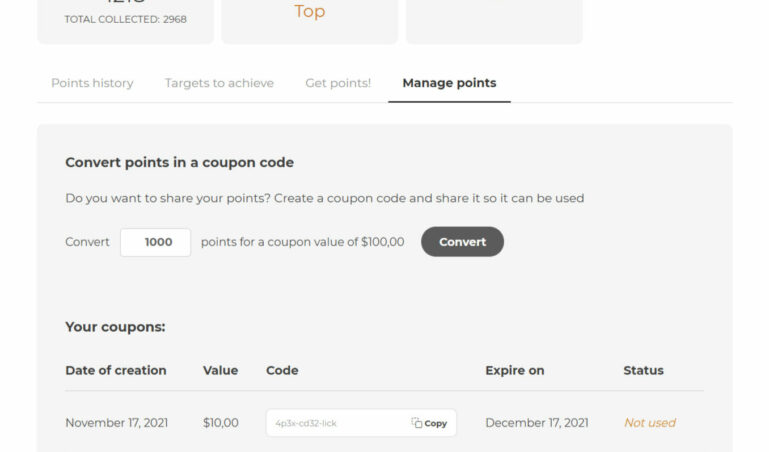The image size is (769, 452).
Task: Click the November 17, 2021 creation date
Action: coord(116,423)
